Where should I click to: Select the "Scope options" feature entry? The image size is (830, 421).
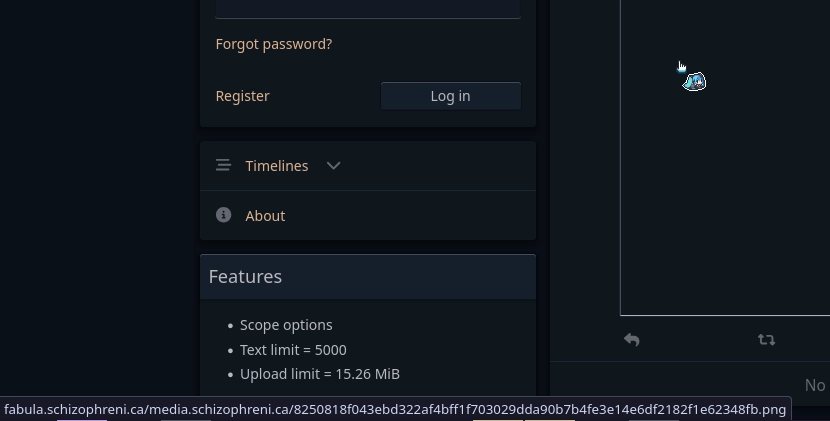(x=286, y=325)
